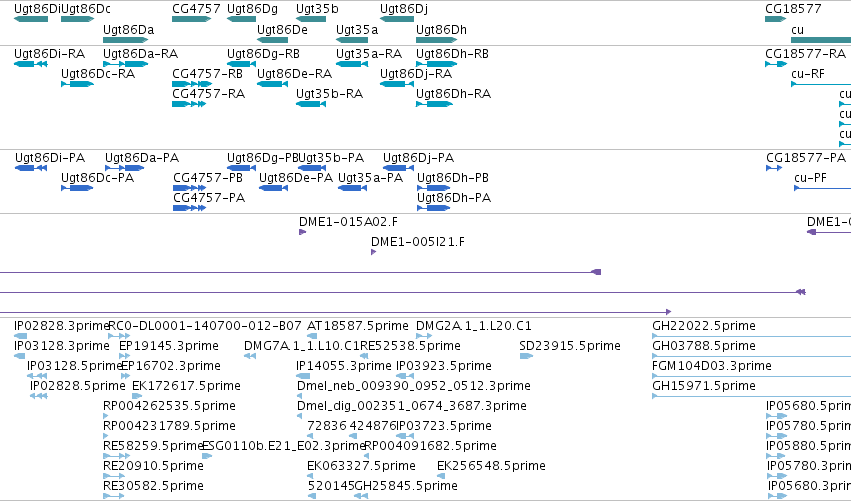This screenshot has width=851, height=501.
Task: Select the cu gene bar
Action: 821,40
